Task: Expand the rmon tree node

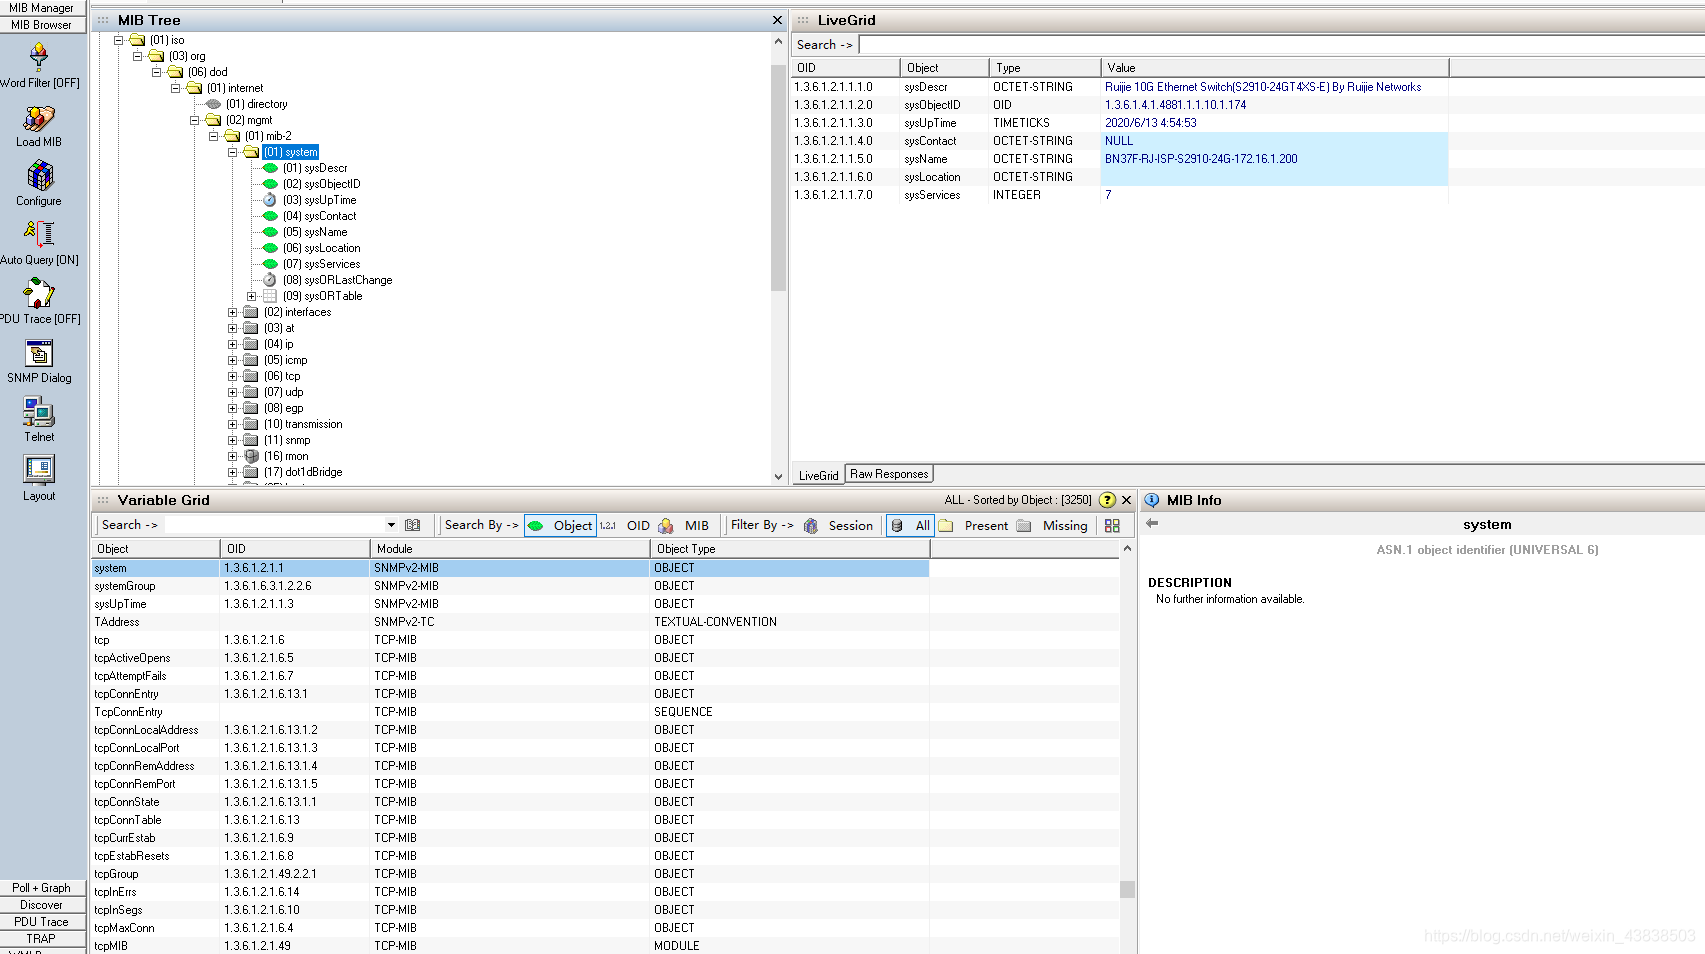Action: pyautogui.click(x=233, y=456)
